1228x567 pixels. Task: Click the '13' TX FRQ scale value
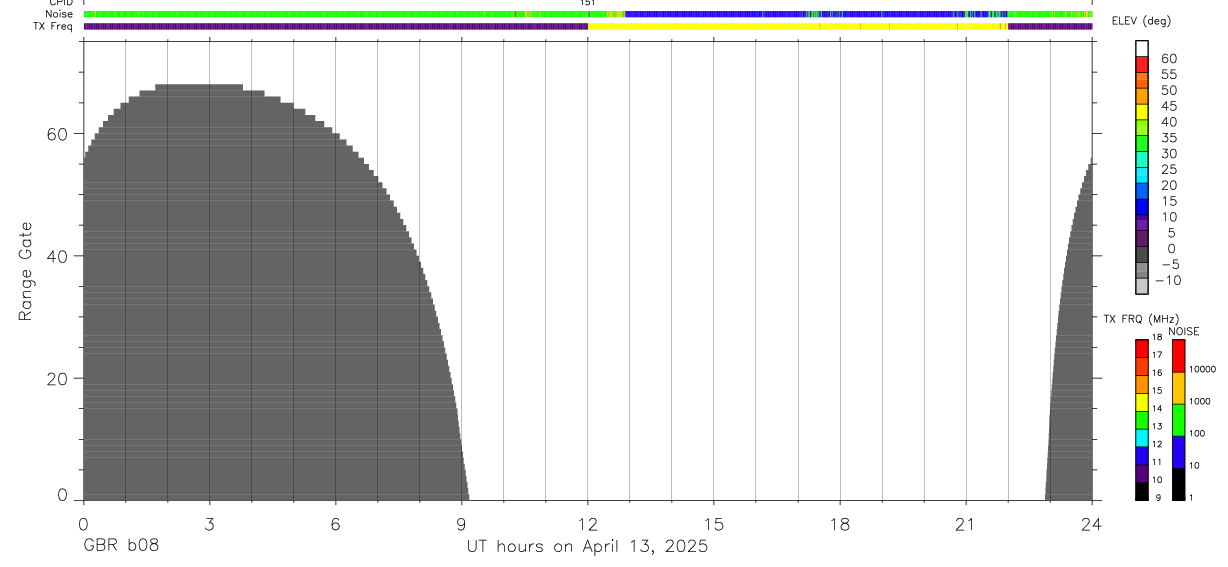[1156, 426]
